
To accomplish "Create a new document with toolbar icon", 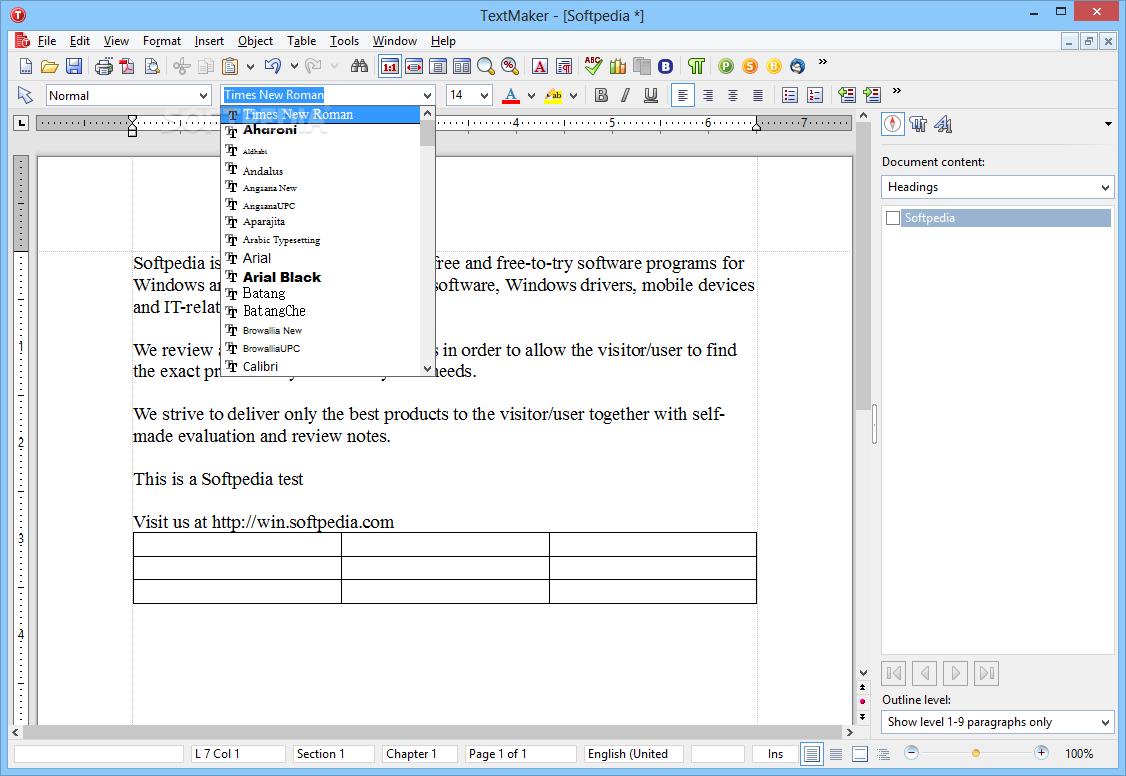I will click(26, 67).
